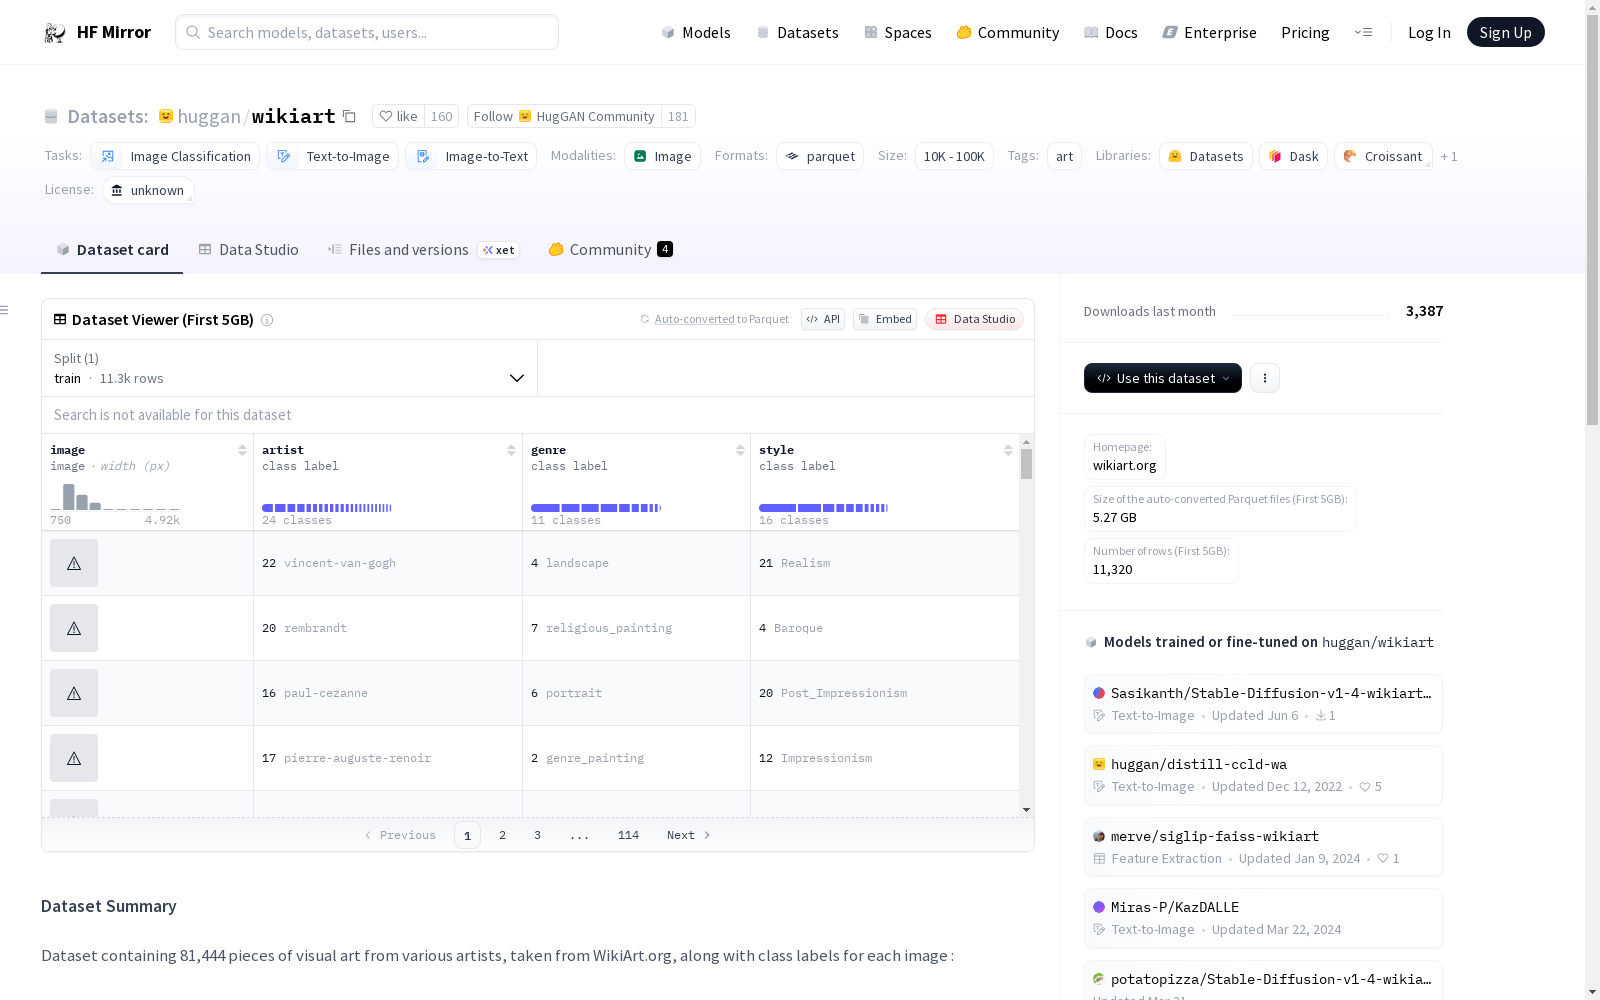Click the genre class distribution bar
The width and height of the screenshot is (1600, 1000).
coord(596,508)
